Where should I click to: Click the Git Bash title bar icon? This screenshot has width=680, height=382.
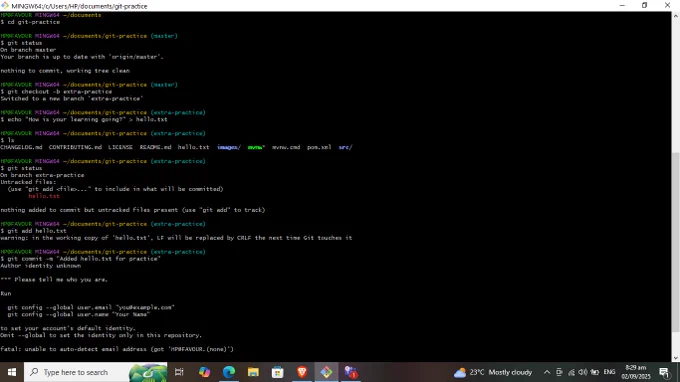[5, 6]
